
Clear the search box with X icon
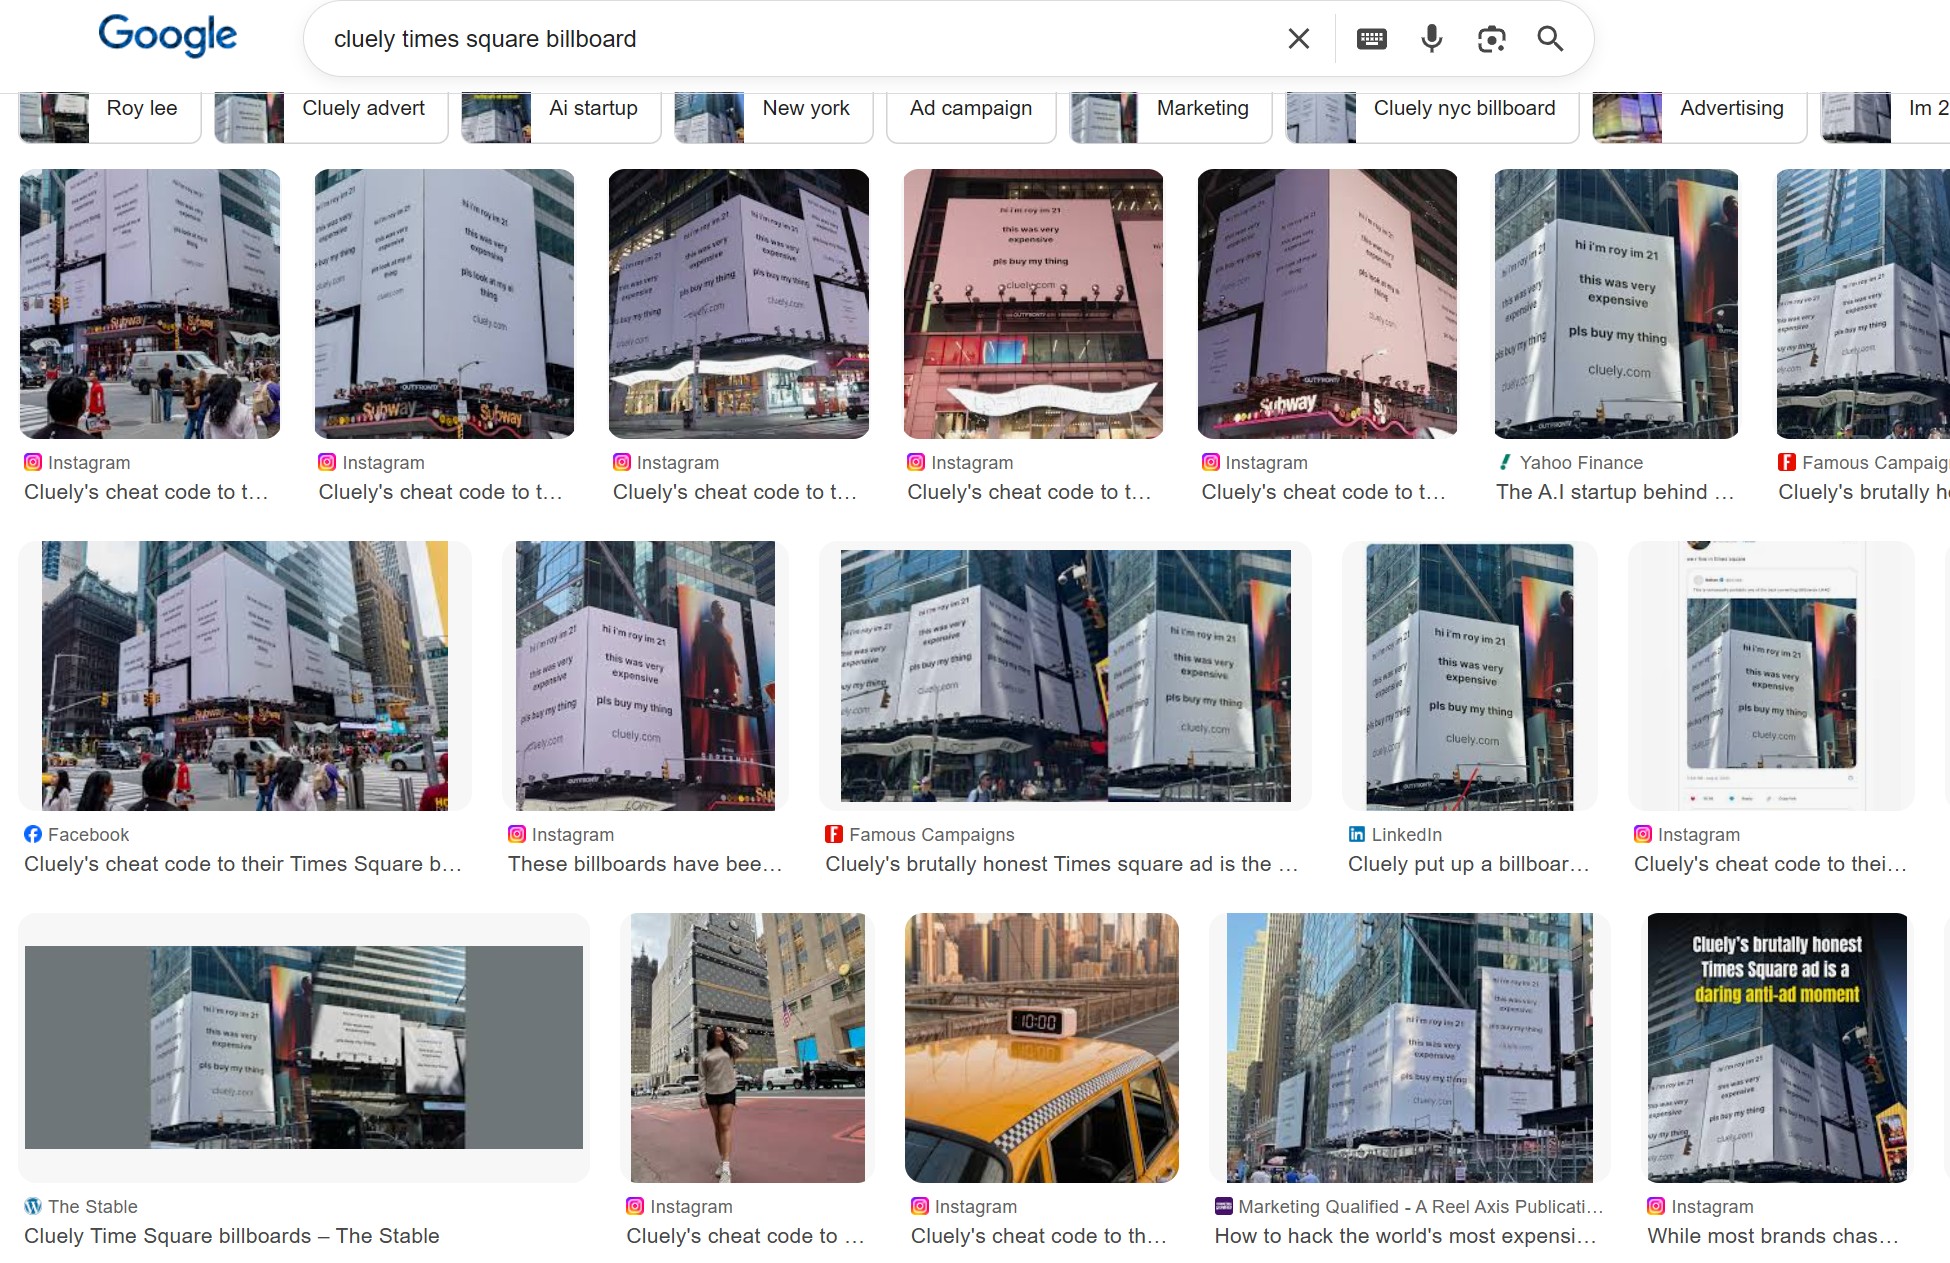[1298, 39]
